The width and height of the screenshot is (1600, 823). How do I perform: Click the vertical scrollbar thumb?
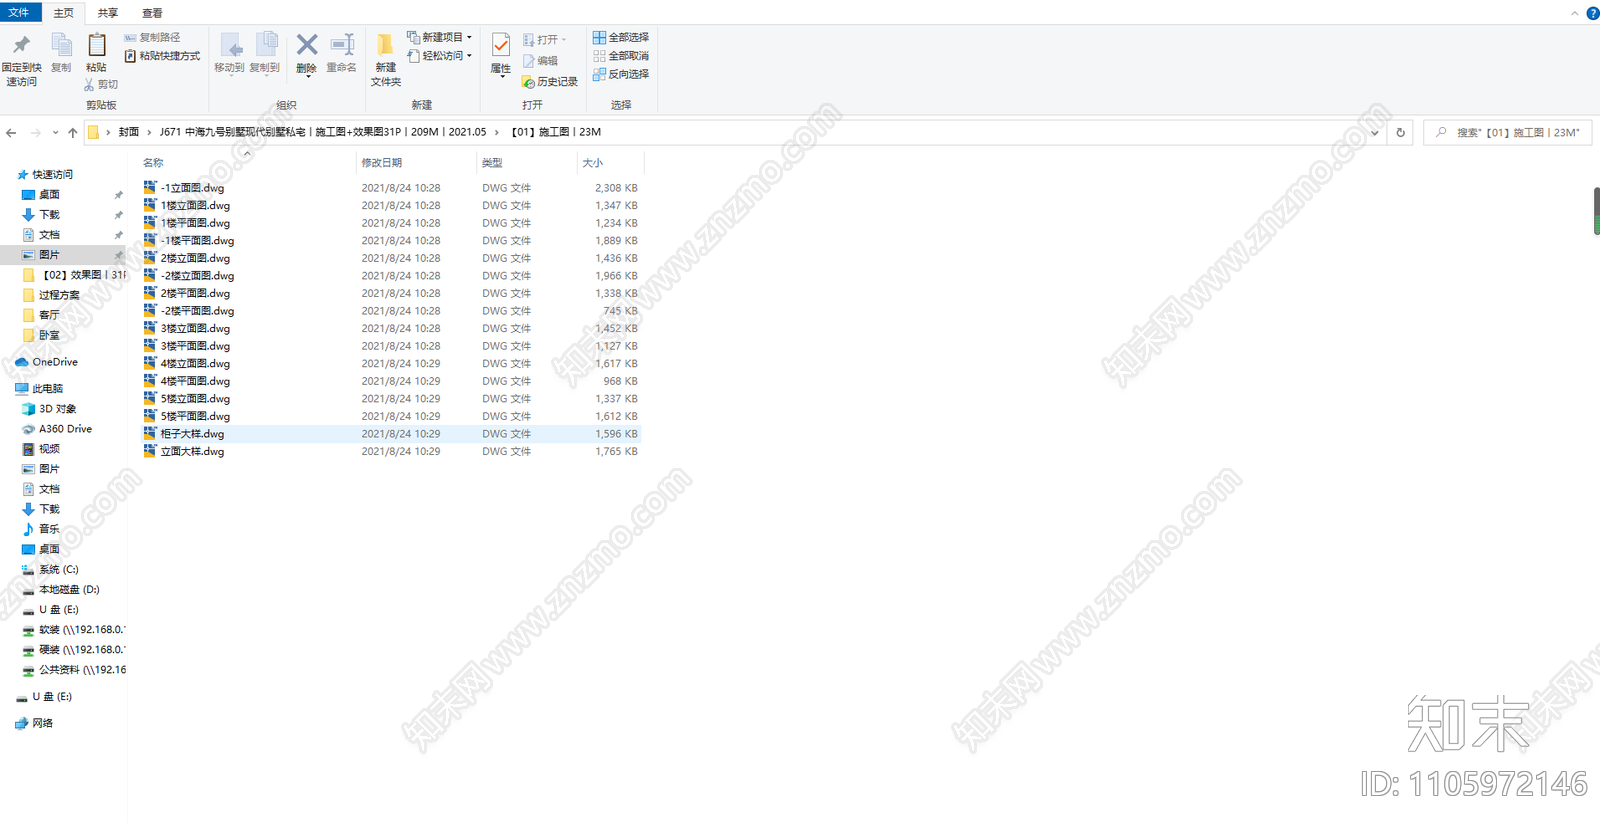1596,211
